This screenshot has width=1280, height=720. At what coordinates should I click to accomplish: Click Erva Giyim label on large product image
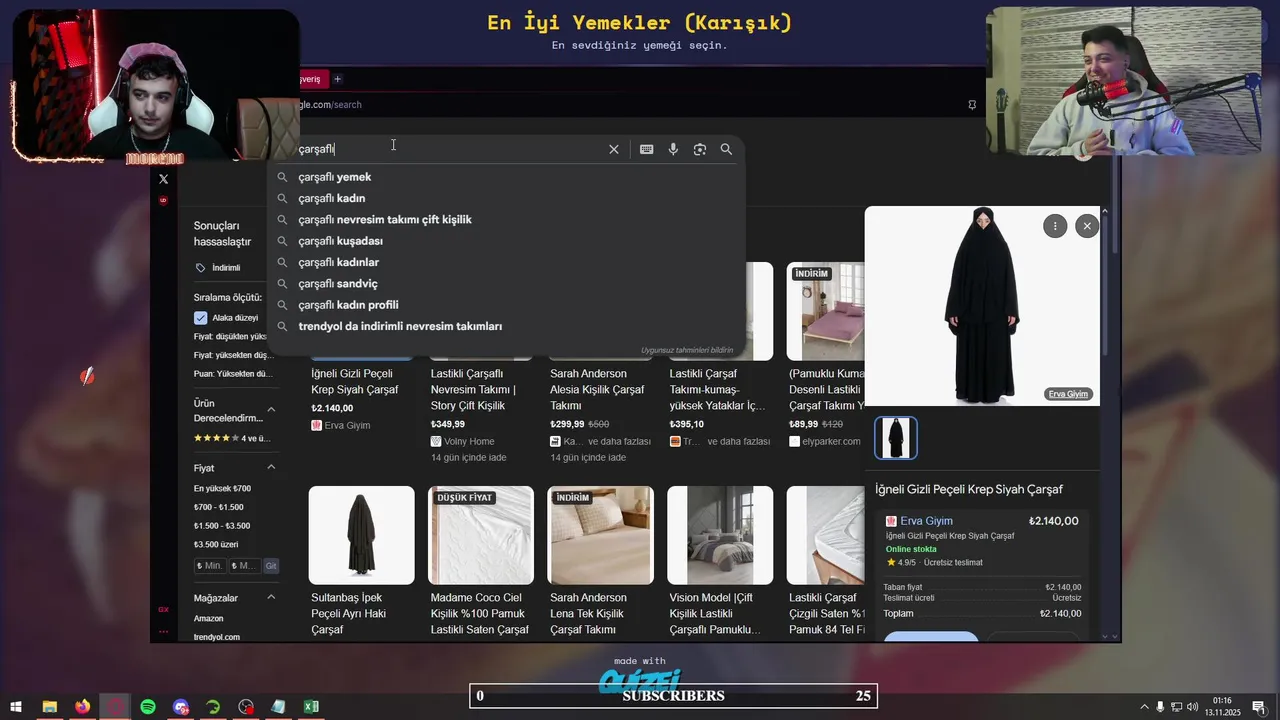(x=1068, y=394)
